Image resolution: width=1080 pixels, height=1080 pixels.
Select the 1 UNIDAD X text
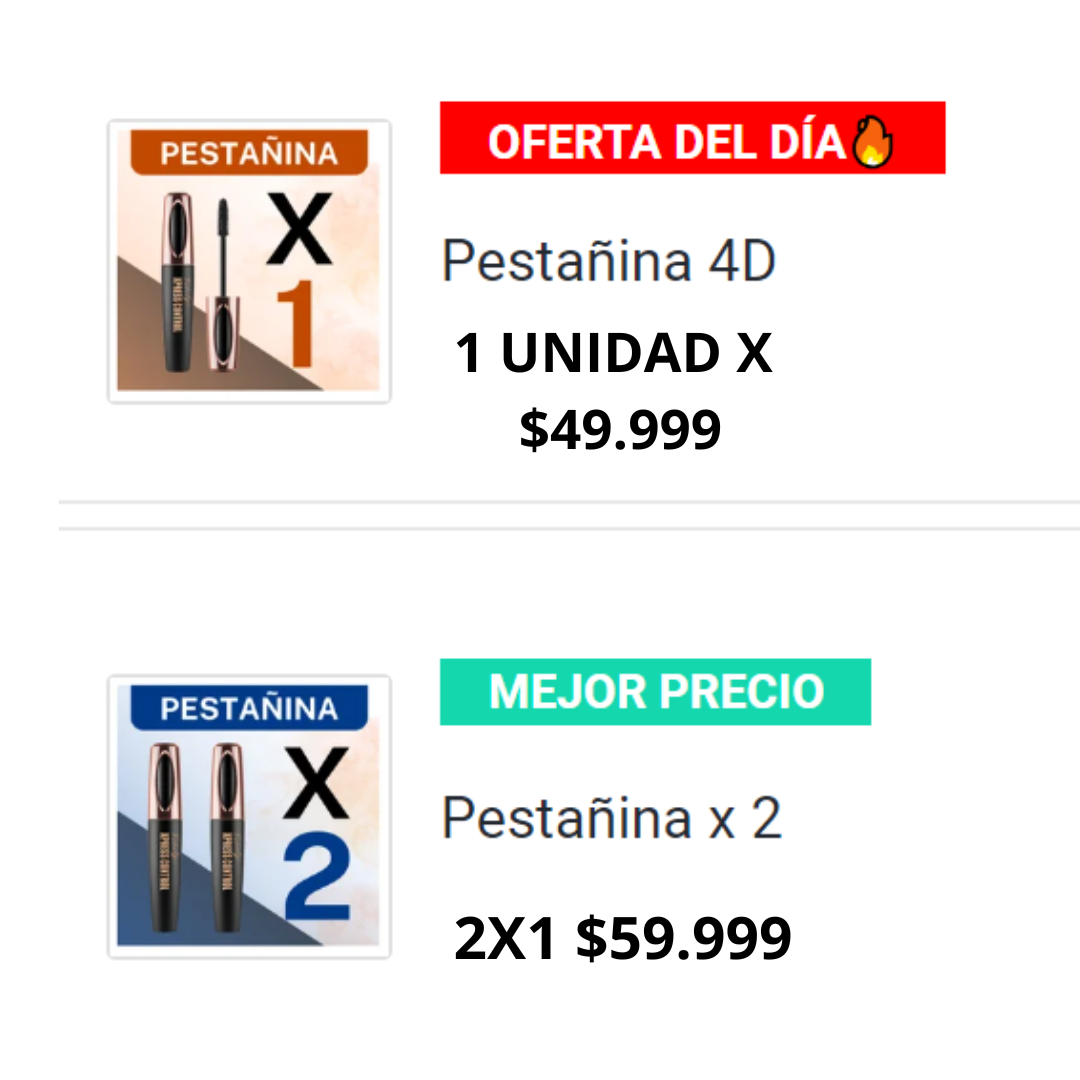614,354
